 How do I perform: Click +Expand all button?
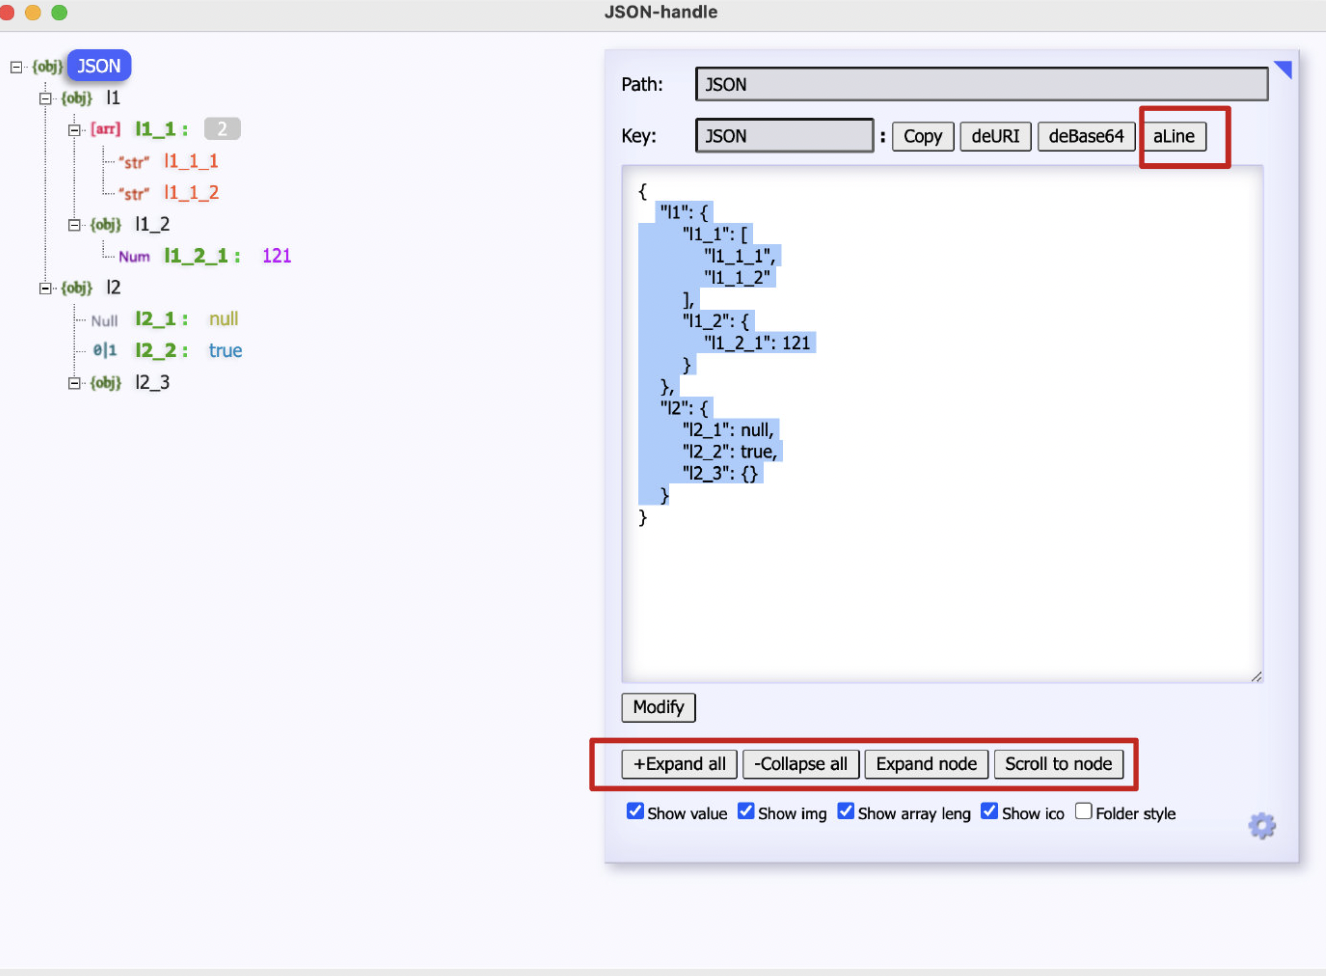[680, 764]
